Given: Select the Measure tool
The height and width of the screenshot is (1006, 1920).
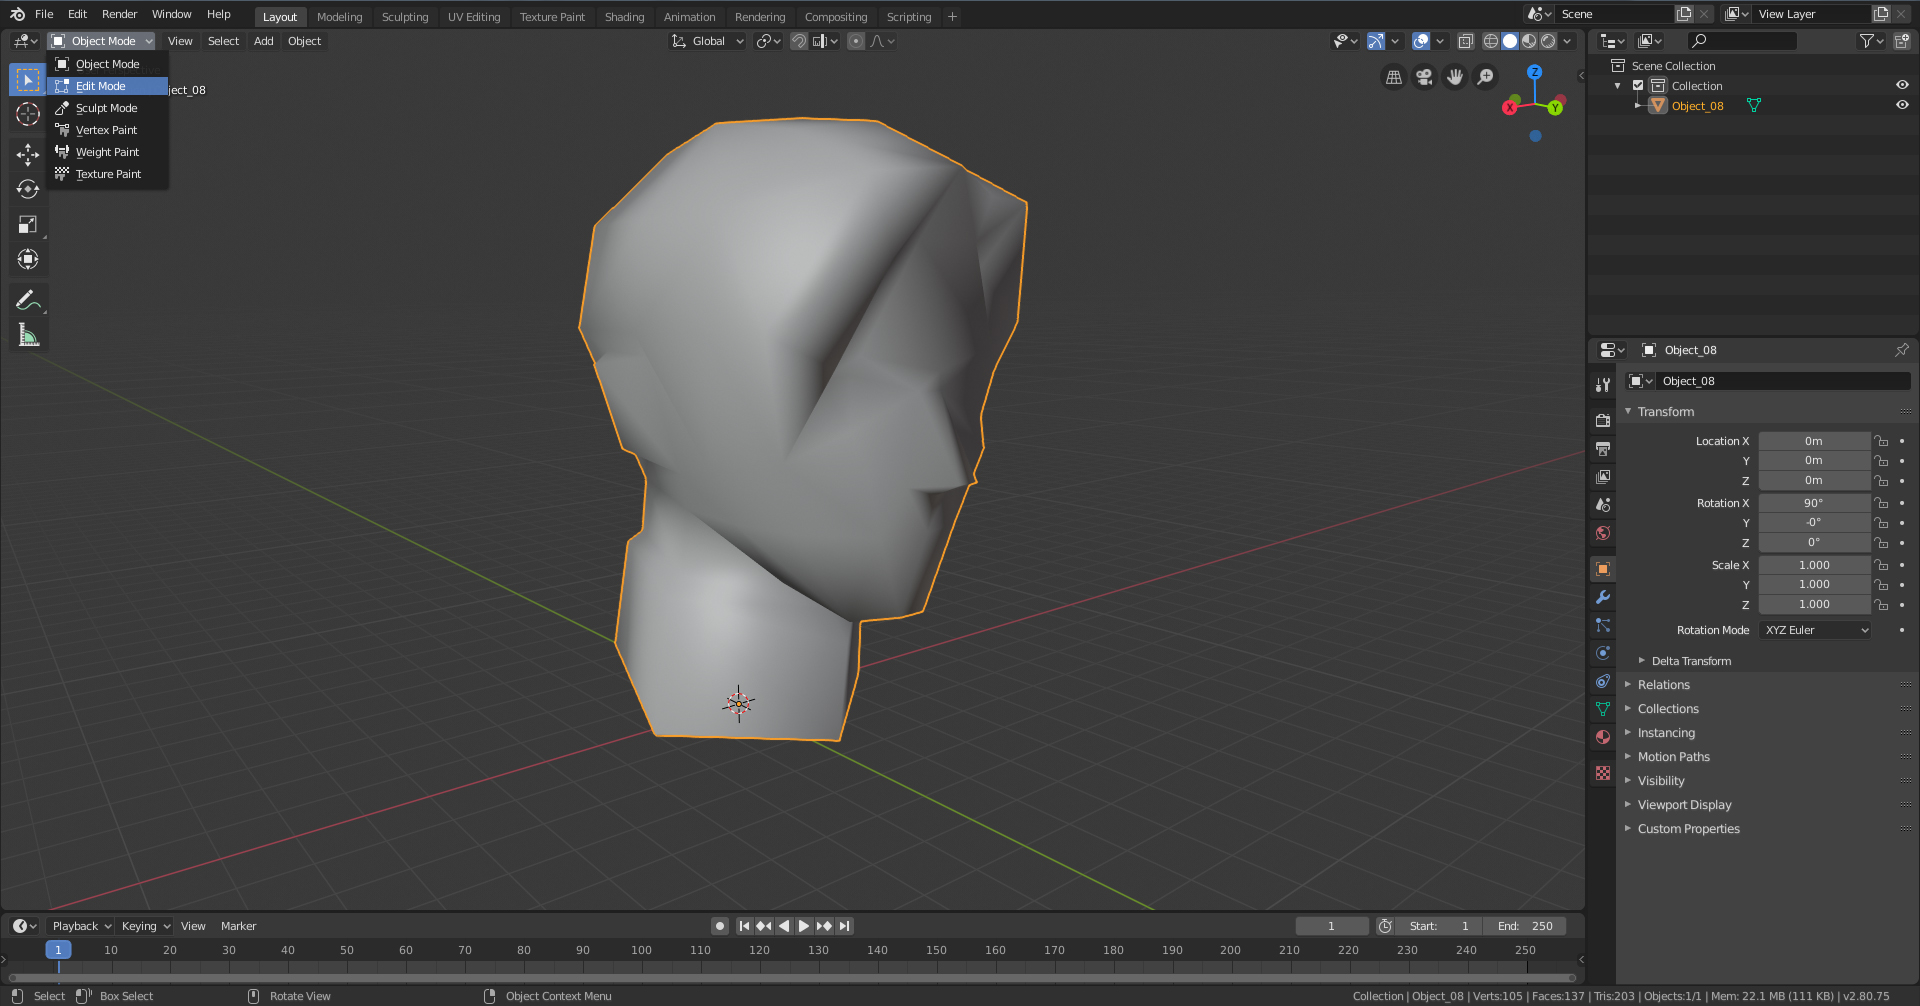Looking at the screenshot, I should 28,336.
